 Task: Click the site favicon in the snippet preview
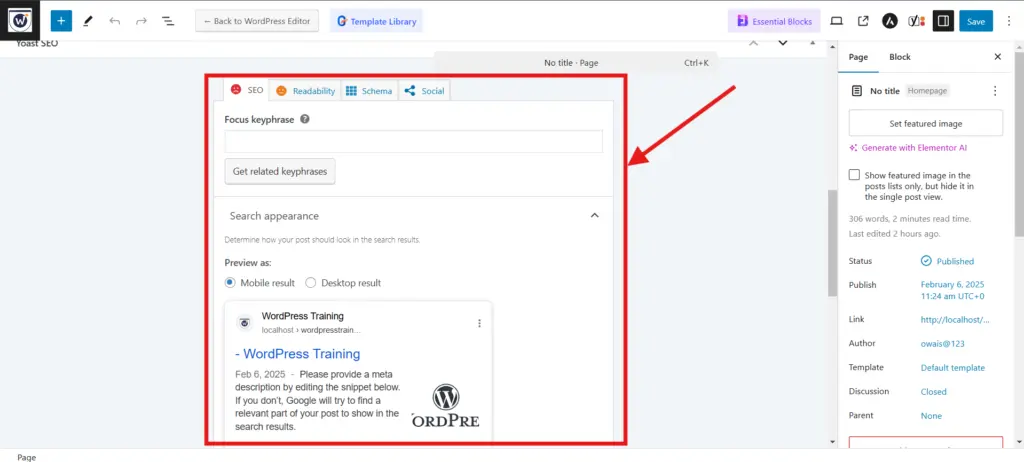[x=245, y=322]
